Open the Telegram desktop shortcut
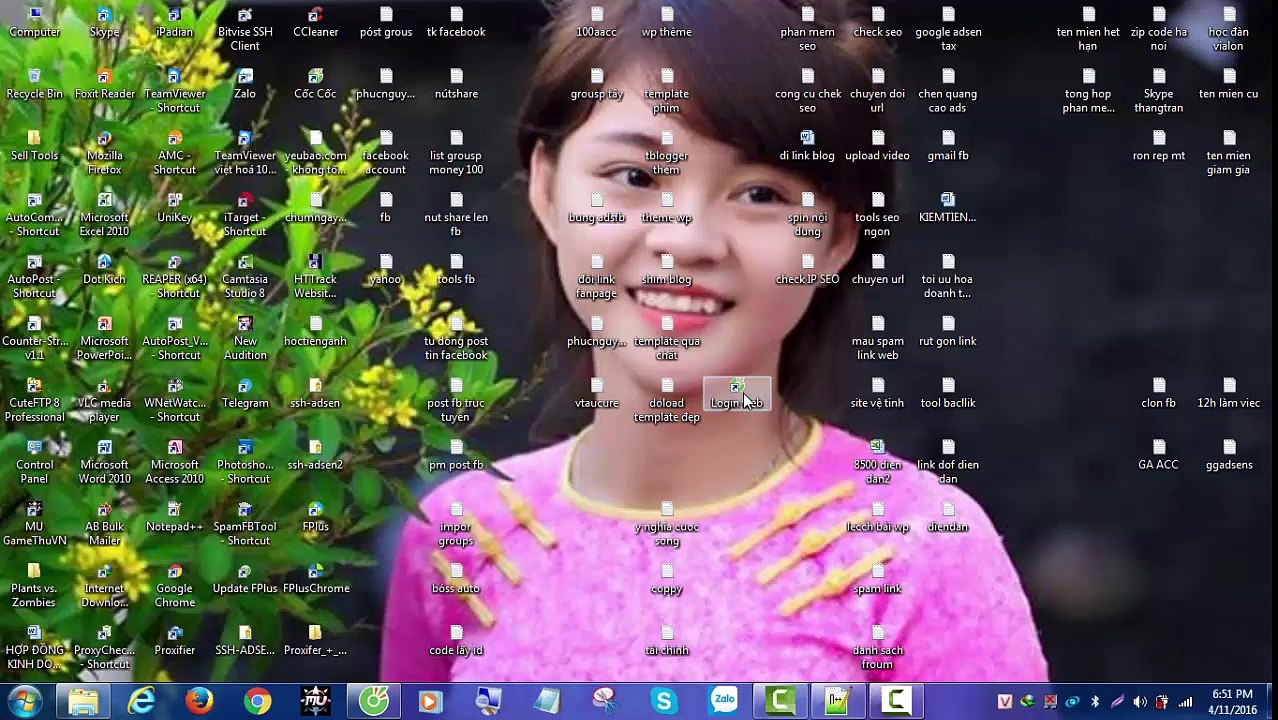The height and width of the screenshot is (720, 1278). click(x=245, y=395)
